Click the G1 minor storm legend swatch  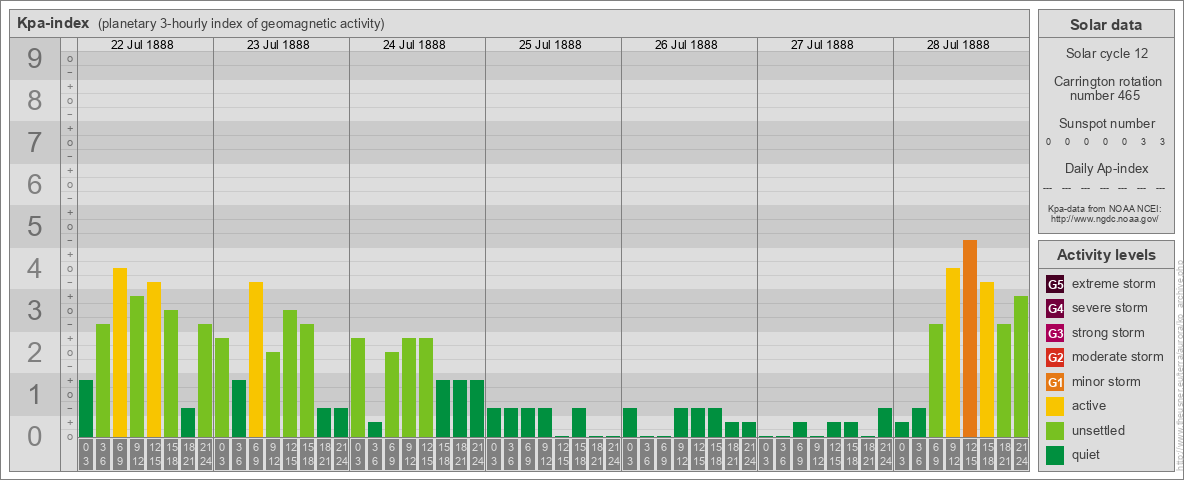click(1055, 382)
